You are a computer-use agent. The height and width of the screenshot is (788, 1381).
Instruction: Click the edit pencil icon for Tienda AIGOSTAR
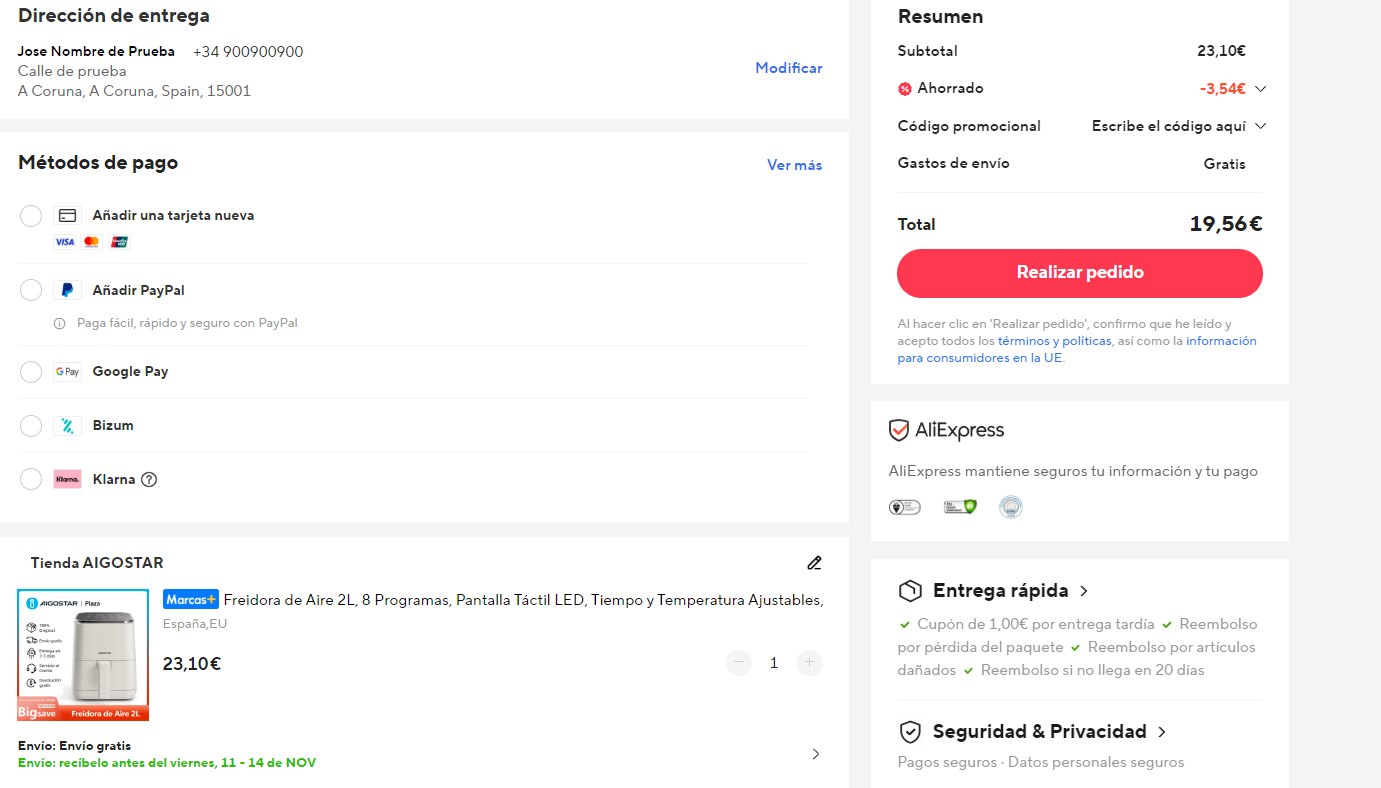814,563
